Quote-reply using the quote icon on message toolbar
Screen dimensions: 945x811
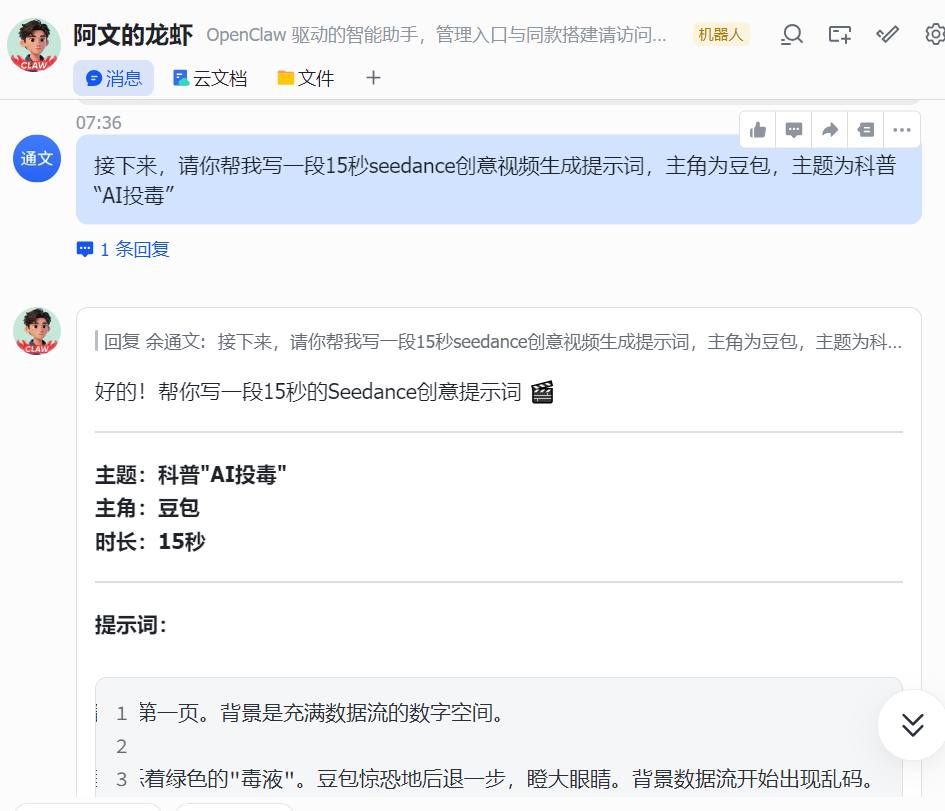pos(865,129)
